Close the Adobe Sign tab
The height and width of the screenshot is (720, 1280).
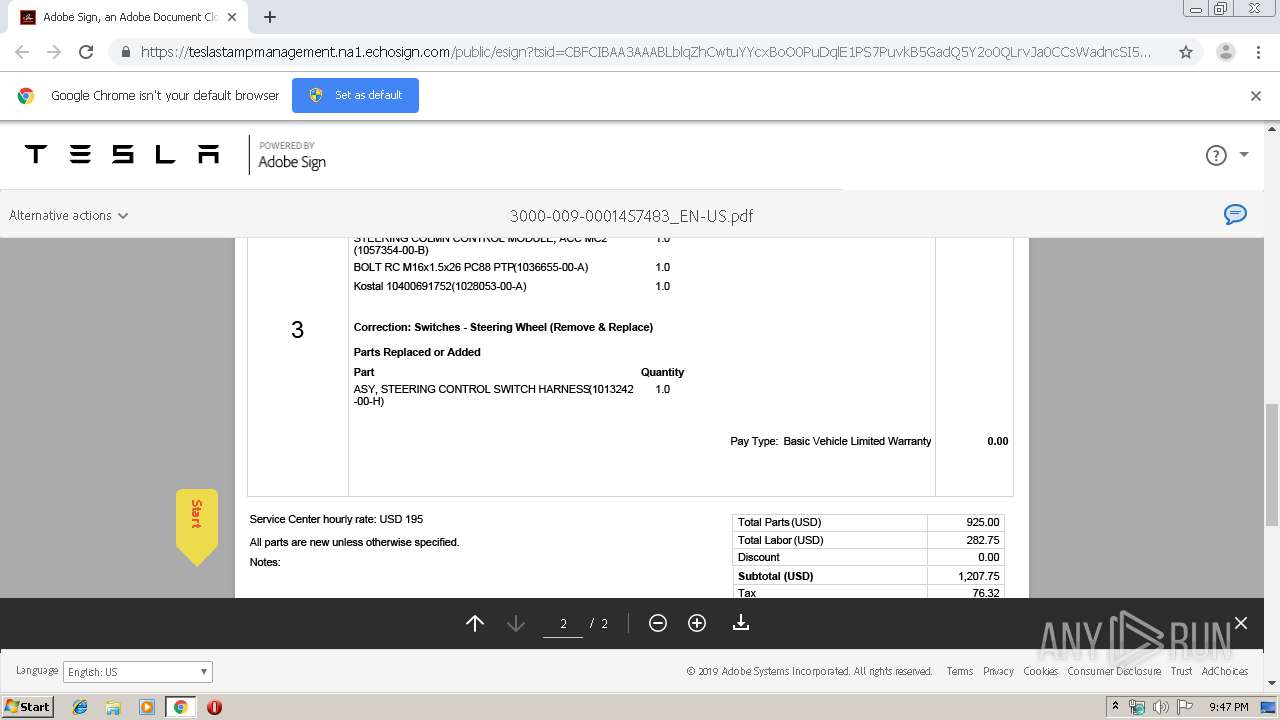point(232,17)
